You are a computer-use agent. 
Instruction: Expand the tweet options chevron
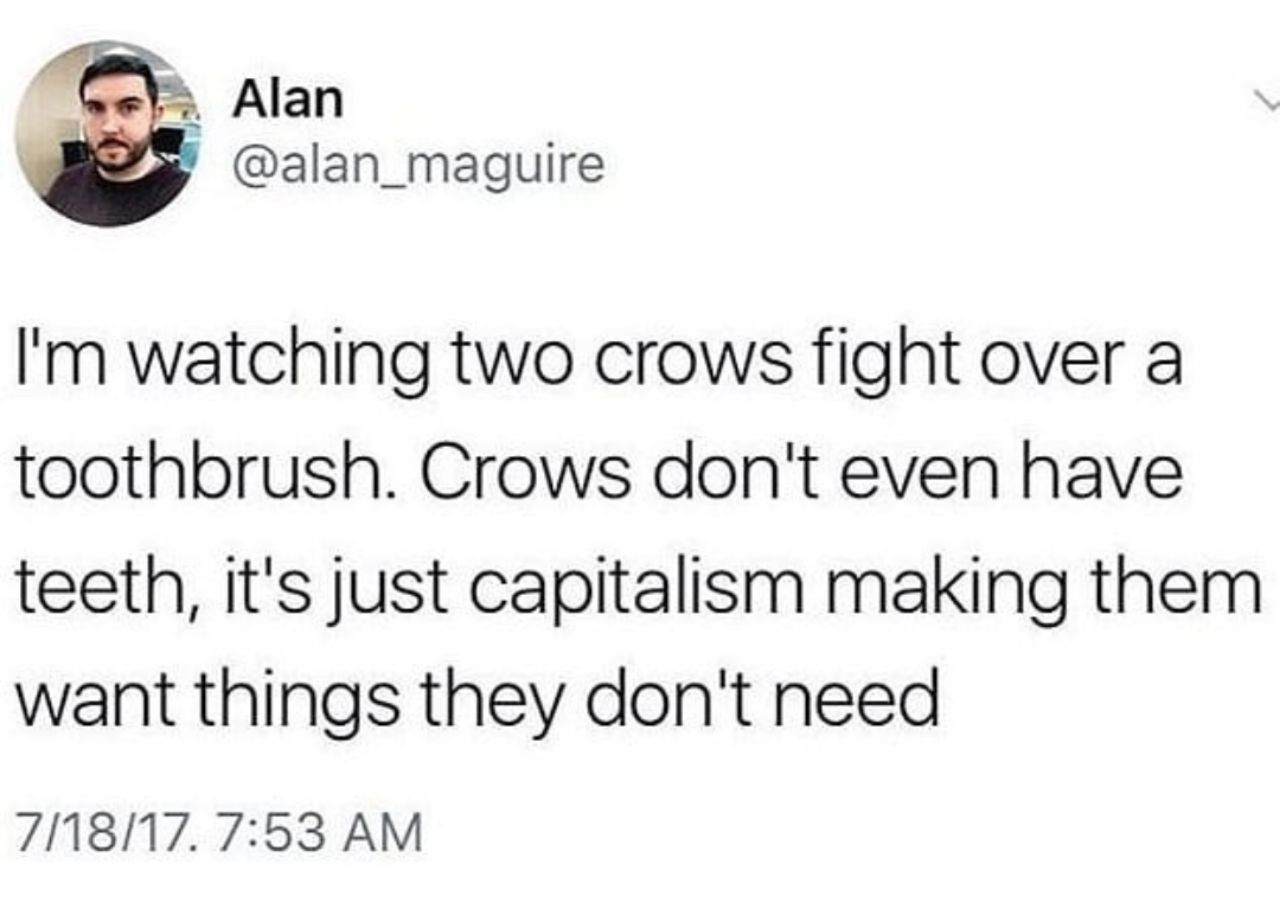[1267, 101]
